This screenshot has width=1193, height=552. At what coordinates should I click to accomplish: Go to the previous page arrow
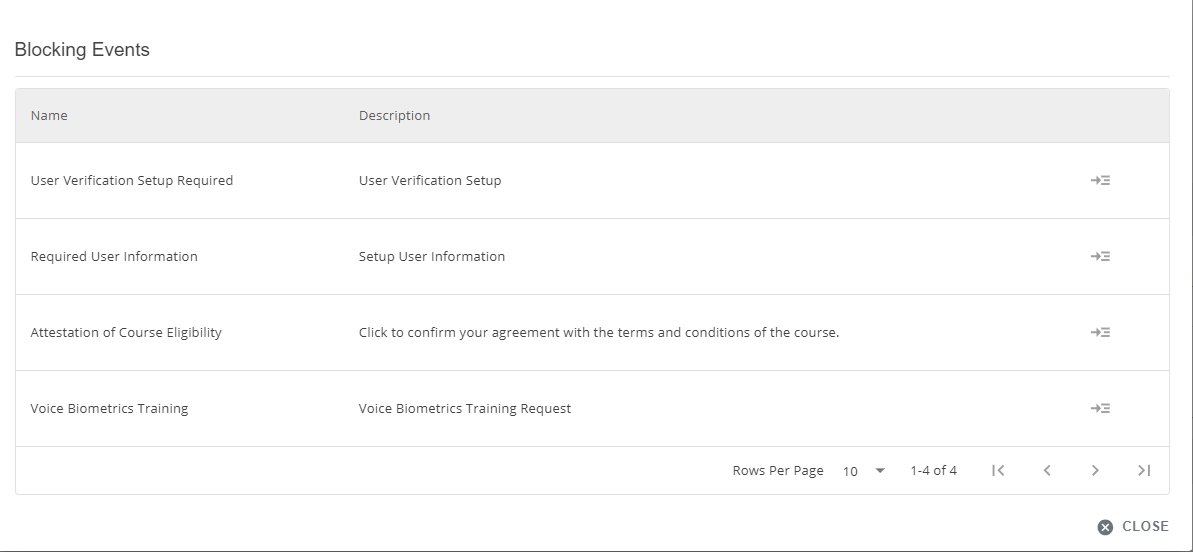pyautogui.click(x=1046, y=470)
